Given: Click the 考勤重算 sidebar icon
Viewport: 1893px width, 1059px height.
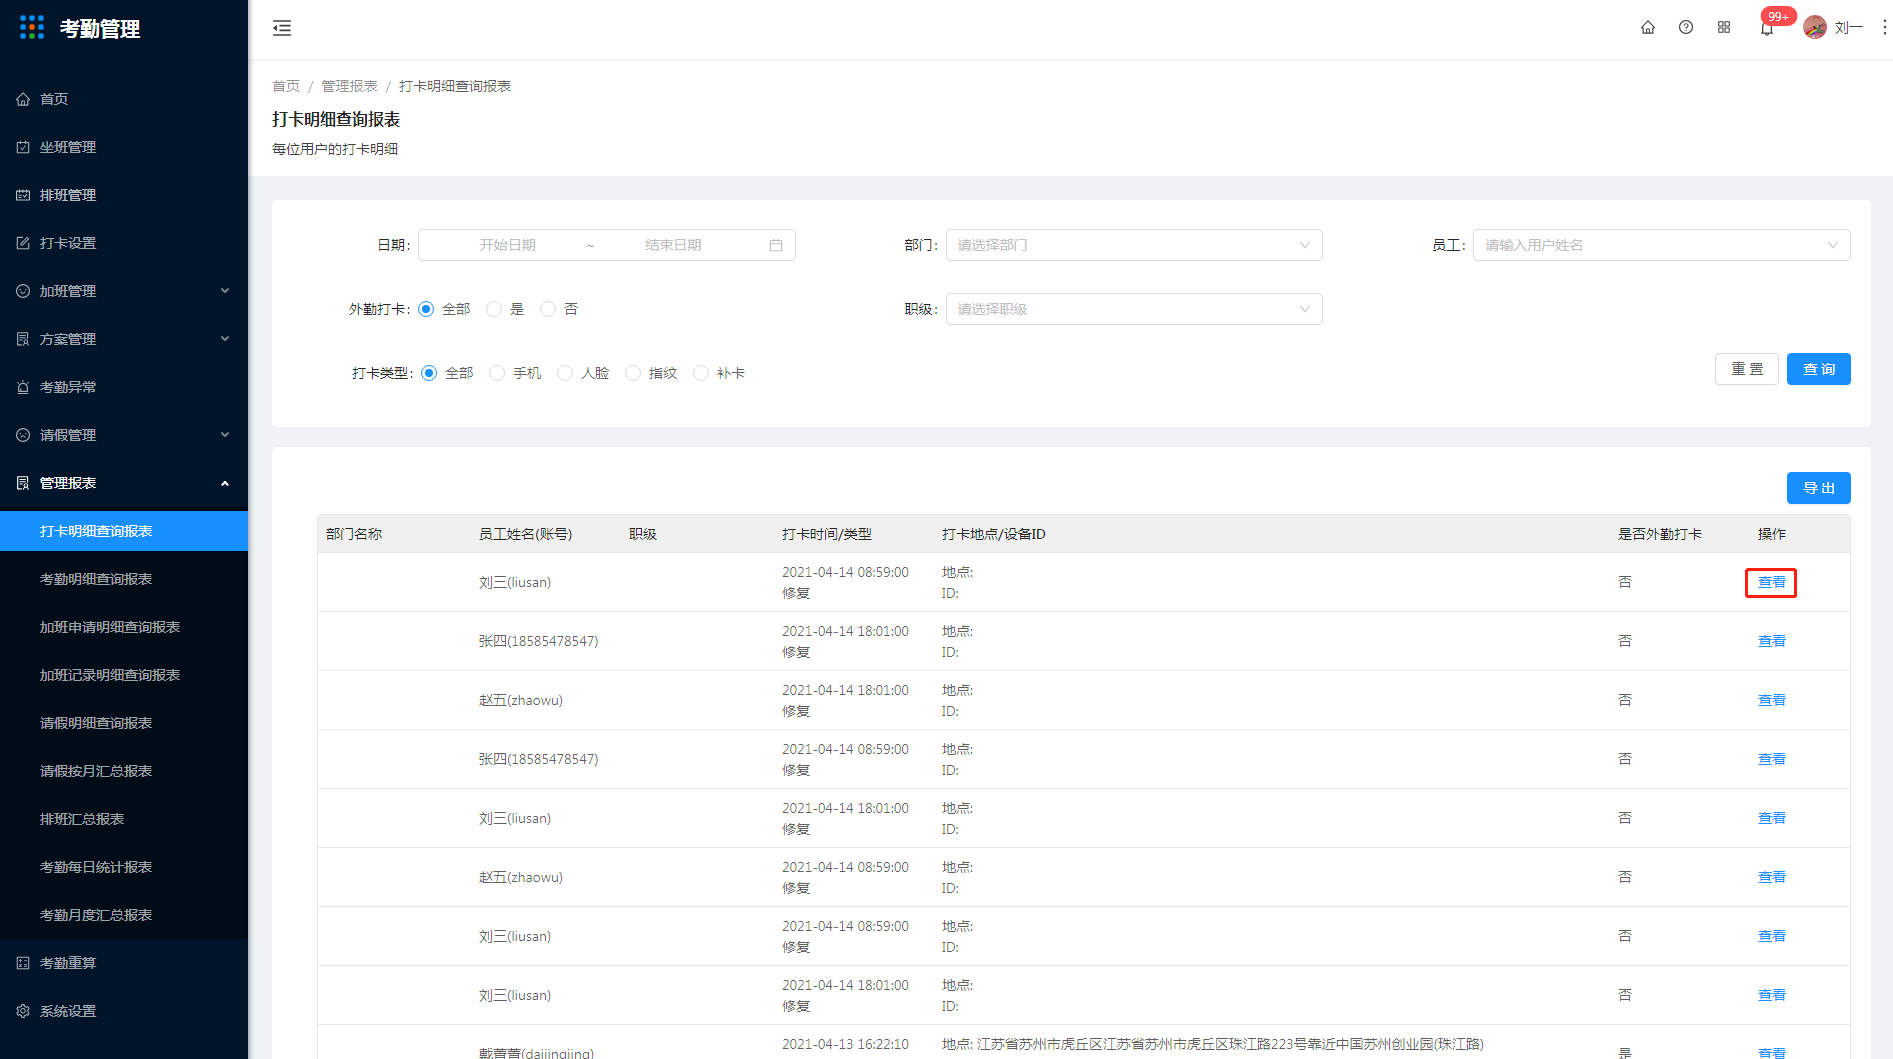Looking at the screenshot, I should pyautogui.click(x=23, y=963).
